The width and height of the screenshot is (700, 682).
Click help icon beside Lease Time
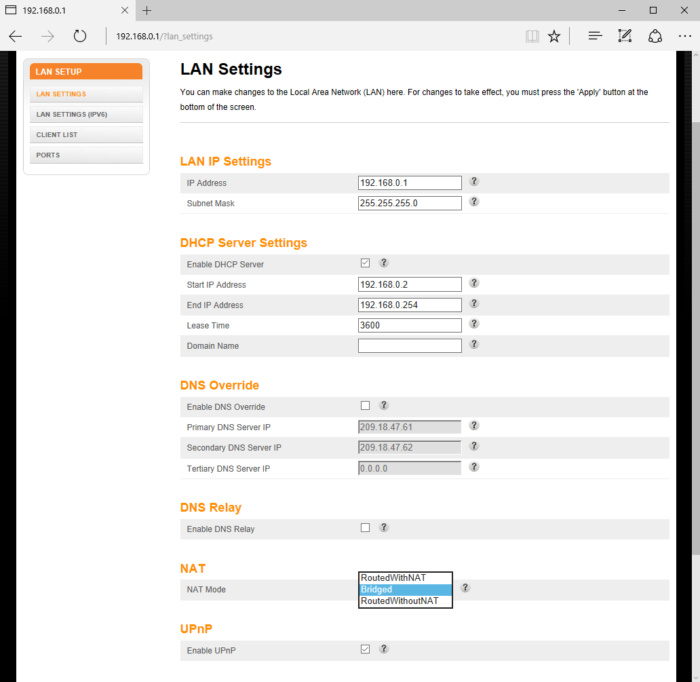coord(474,324)
